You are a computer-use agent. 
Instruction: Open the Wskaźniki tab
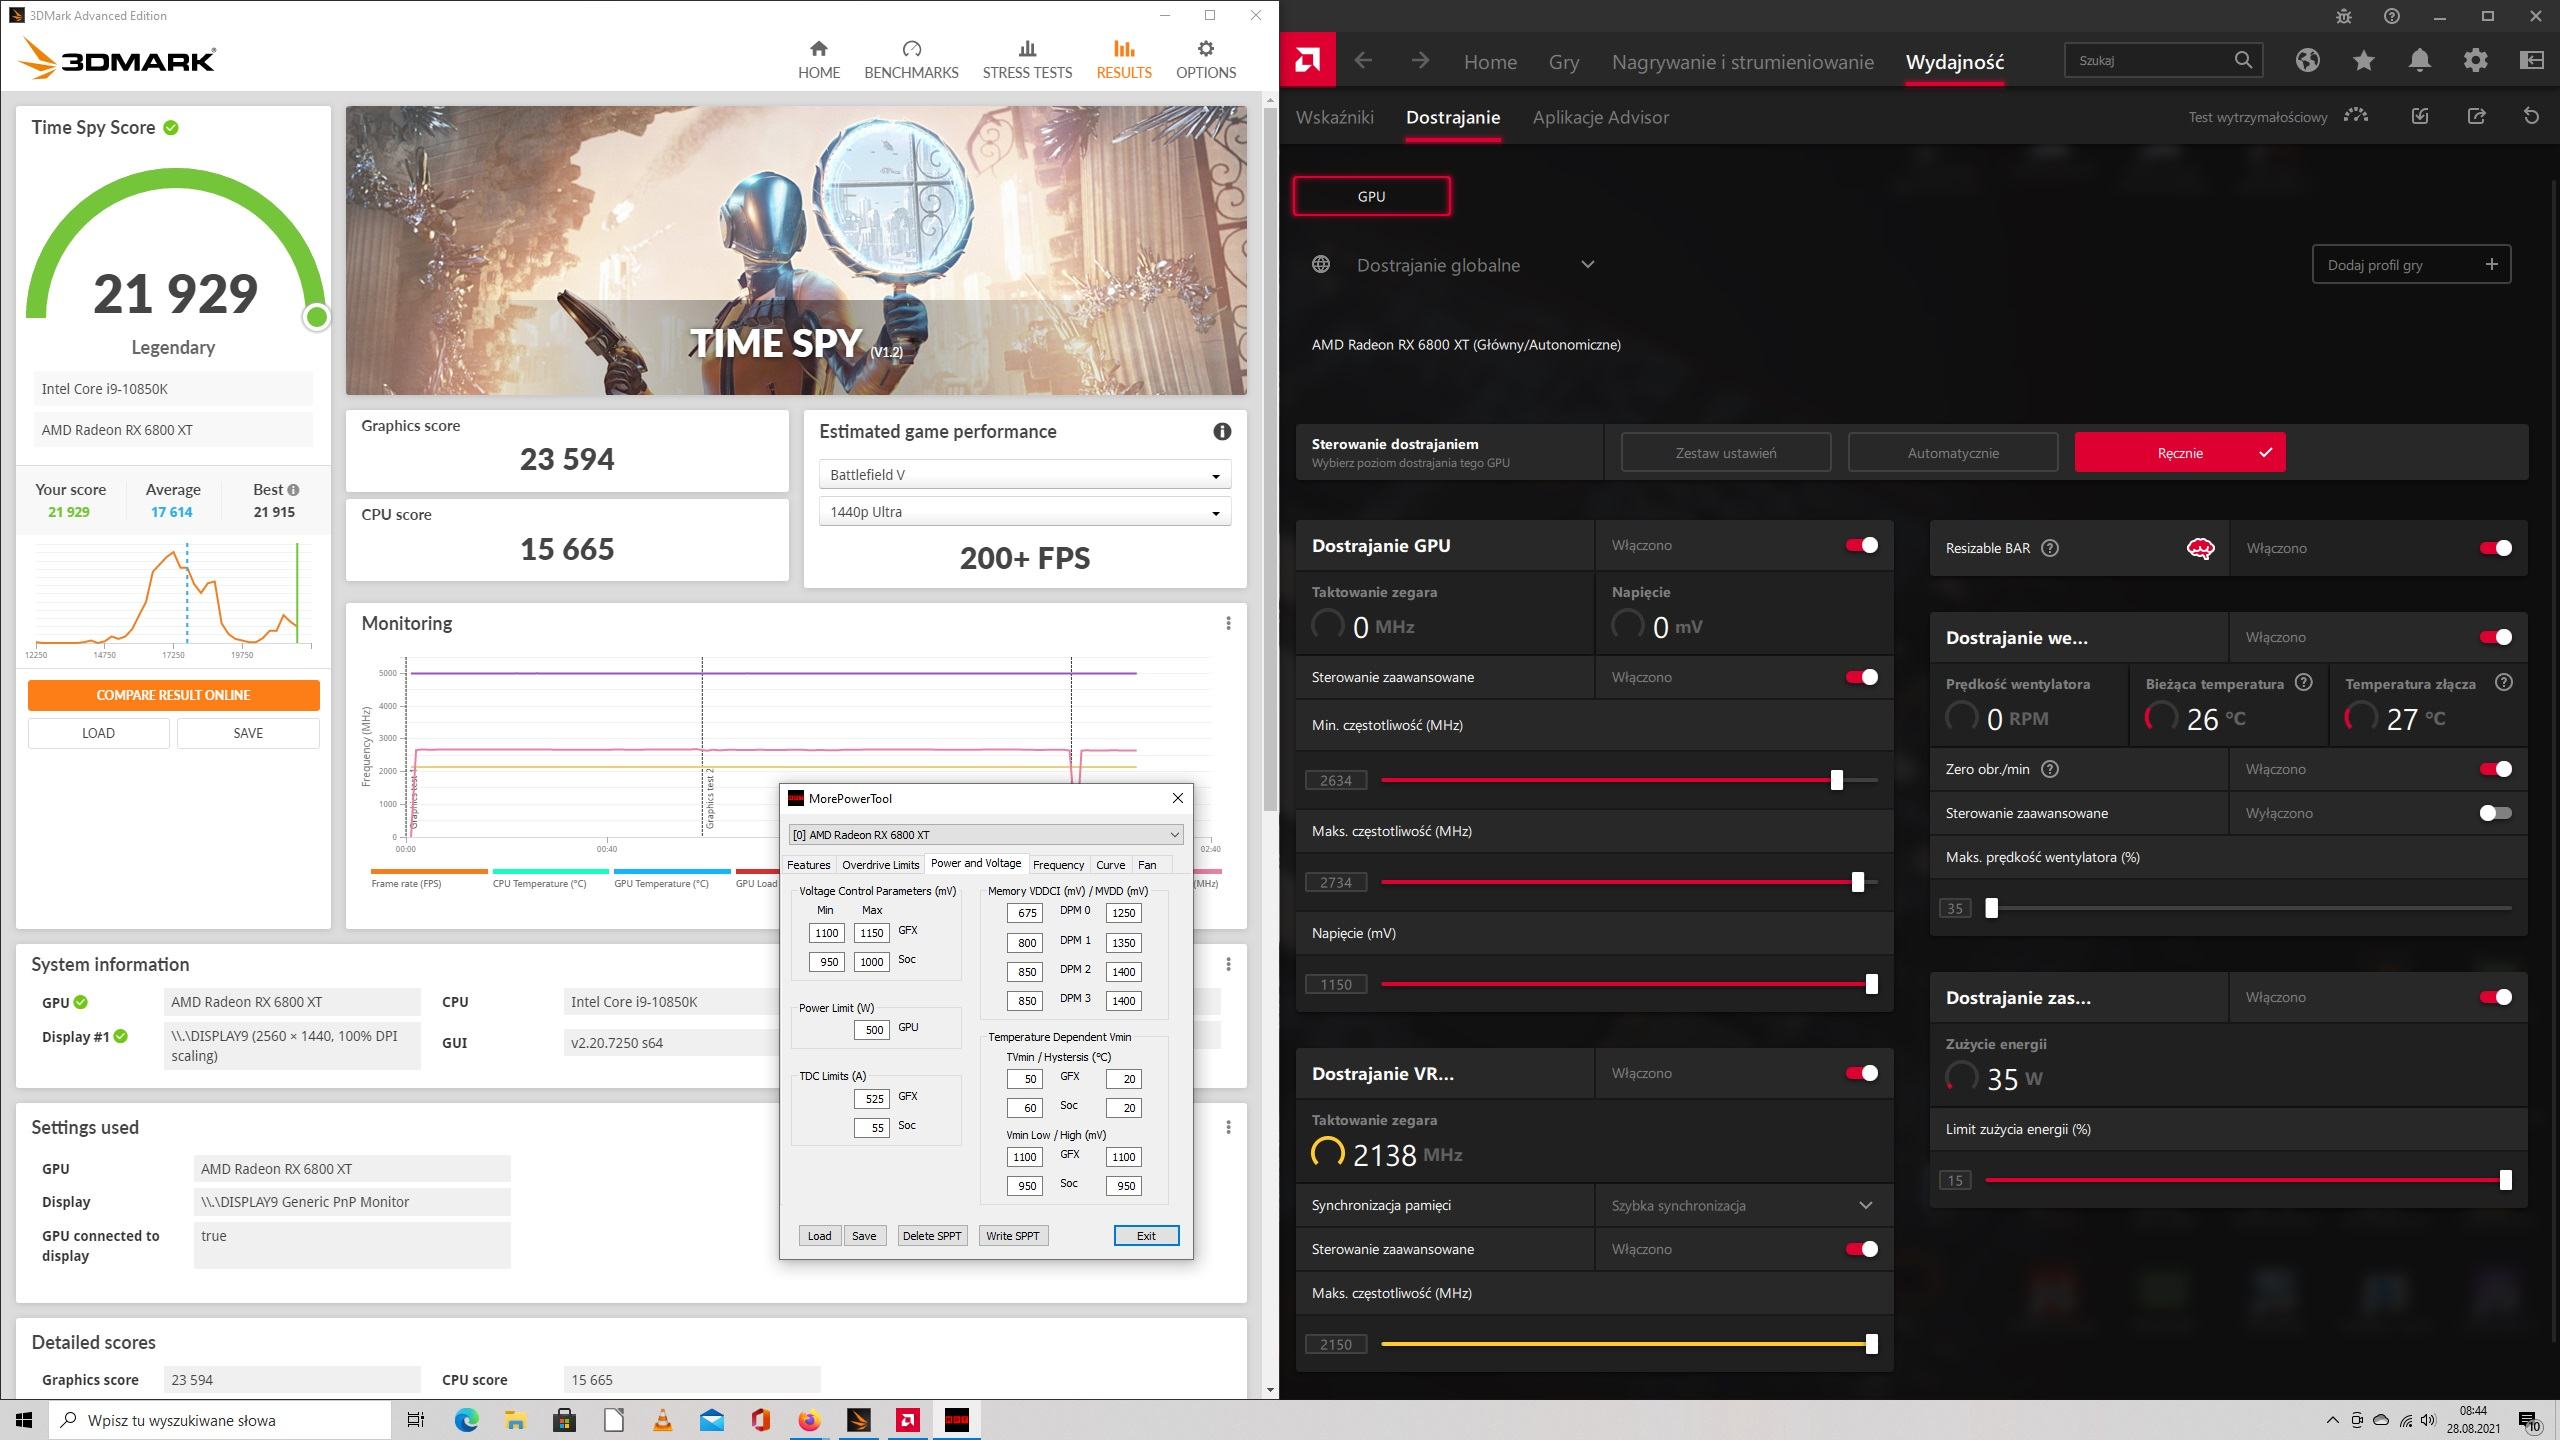pyautogui.click(x=1334, y=117)
